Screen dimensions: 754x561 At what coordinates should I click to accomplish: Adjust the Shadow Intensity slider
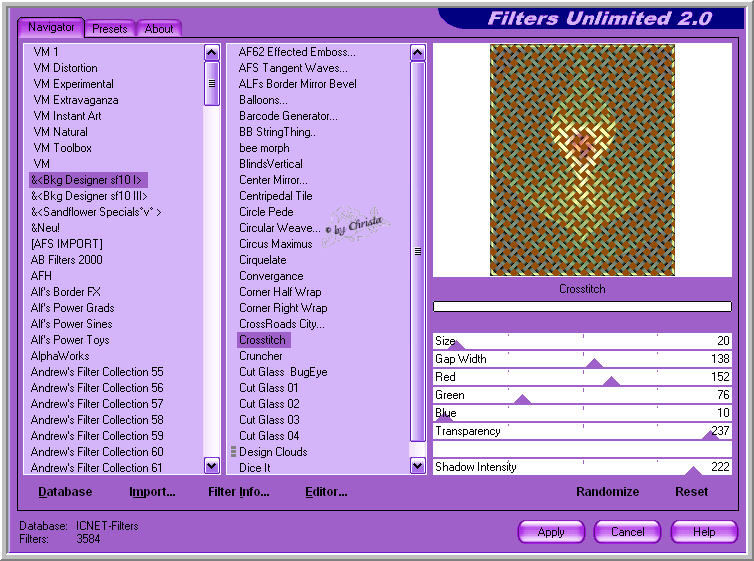582,467
